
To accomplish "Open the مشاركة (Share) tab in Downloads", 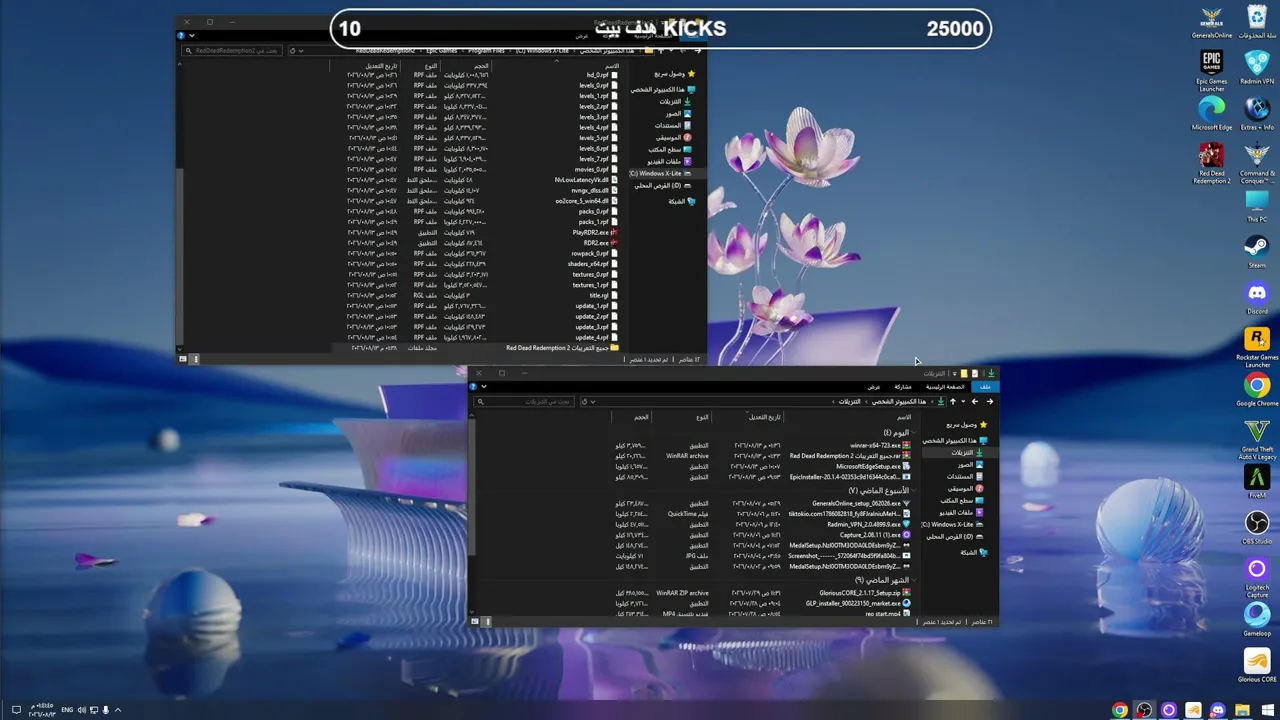I will (x=903, y=387).
